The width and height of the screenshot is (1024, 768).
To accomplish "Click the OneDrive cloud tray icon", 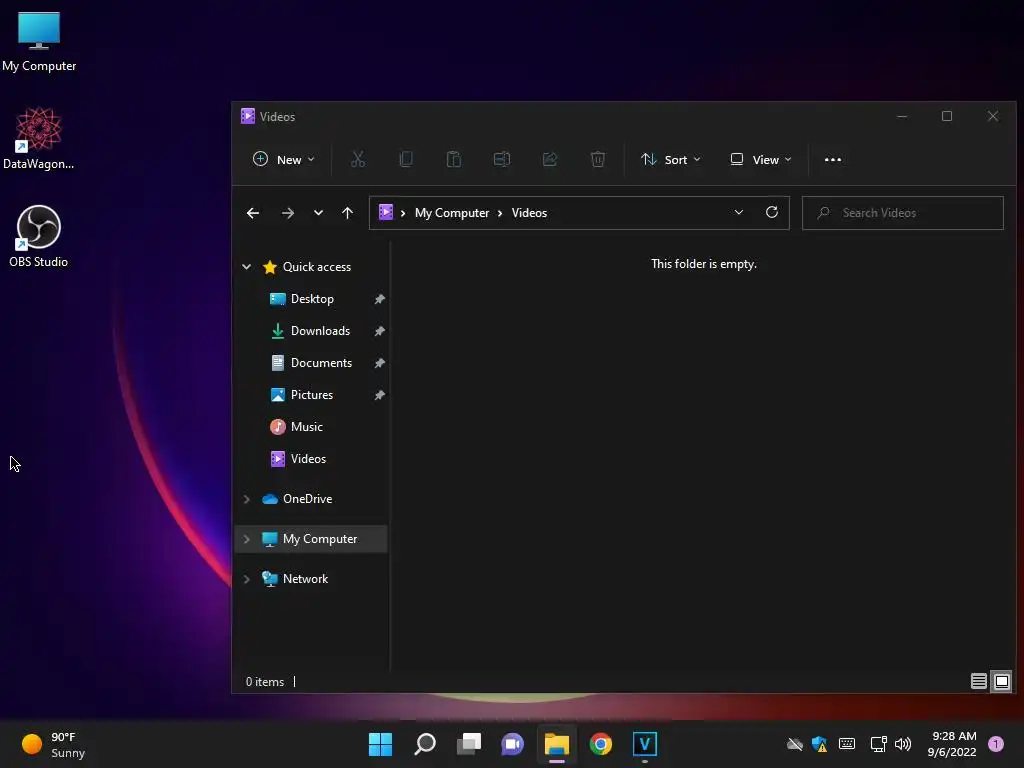I will pyautogui.click(x=795, y=744).
